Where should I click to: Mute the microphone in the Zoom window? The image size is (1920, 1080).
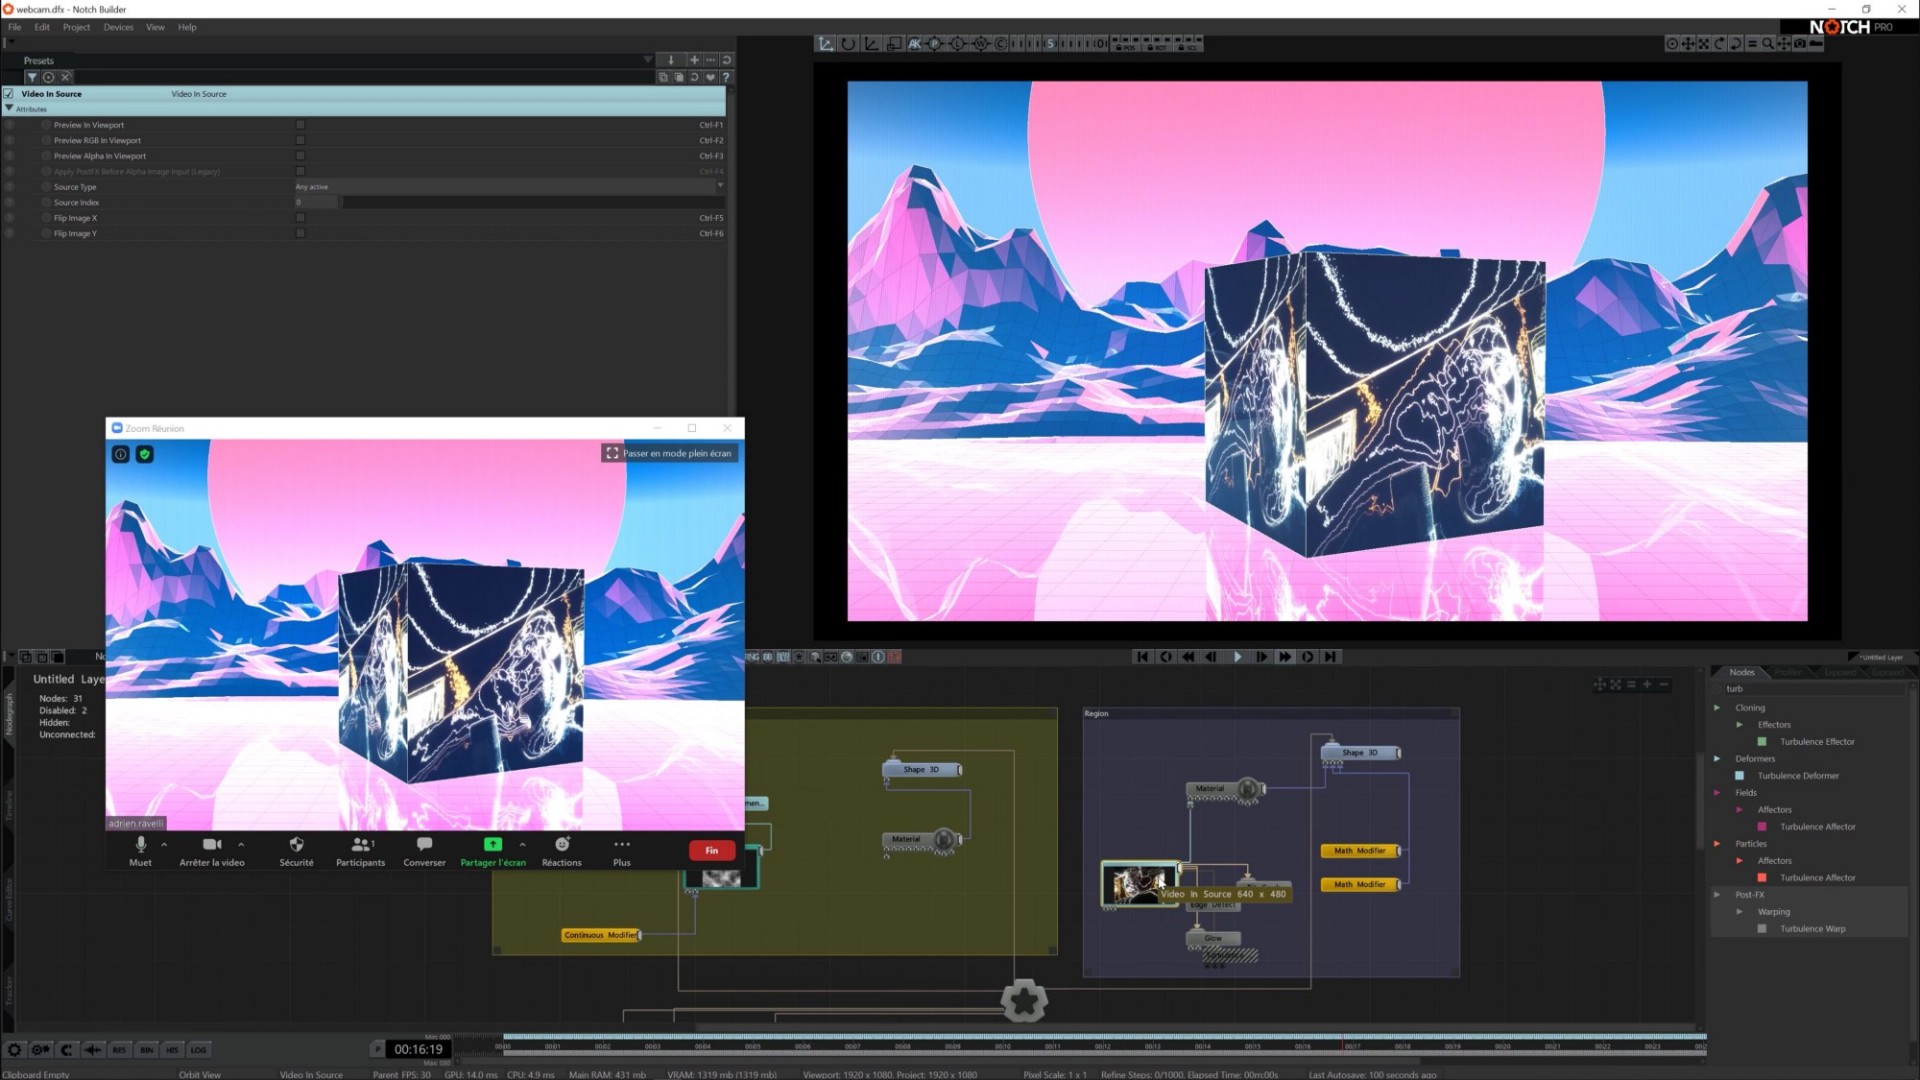click(x=140, y=849)
